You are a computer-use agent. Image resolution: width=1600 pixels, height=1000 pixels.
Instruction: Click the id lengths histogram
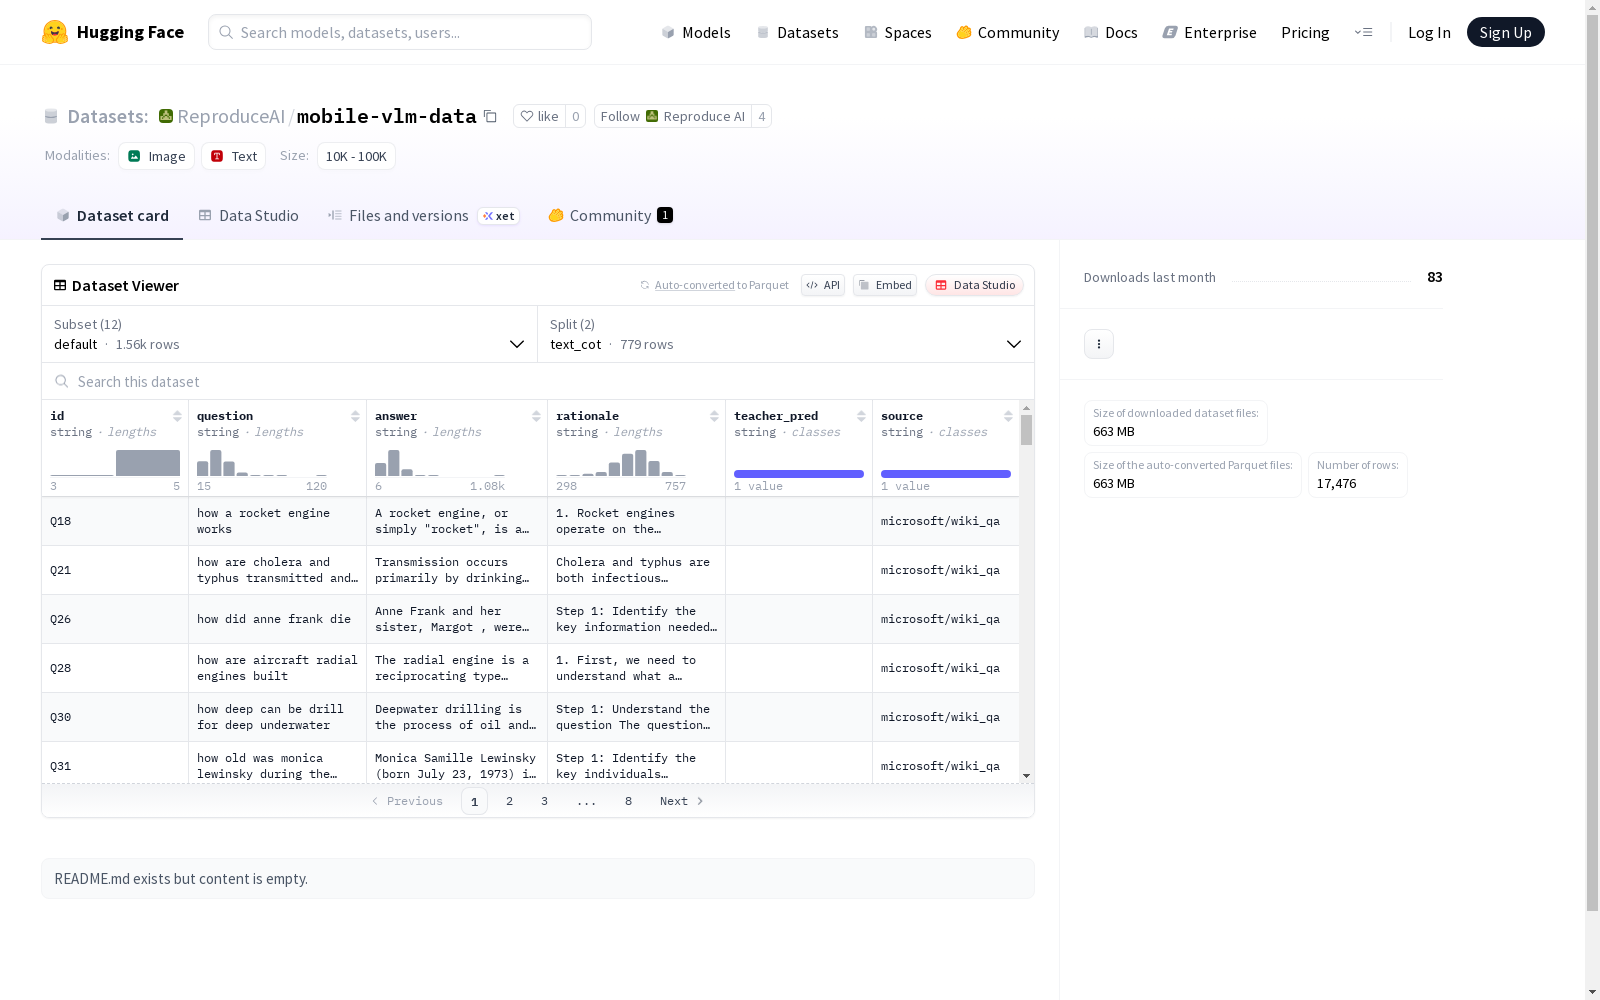click(x=115, y=463)
